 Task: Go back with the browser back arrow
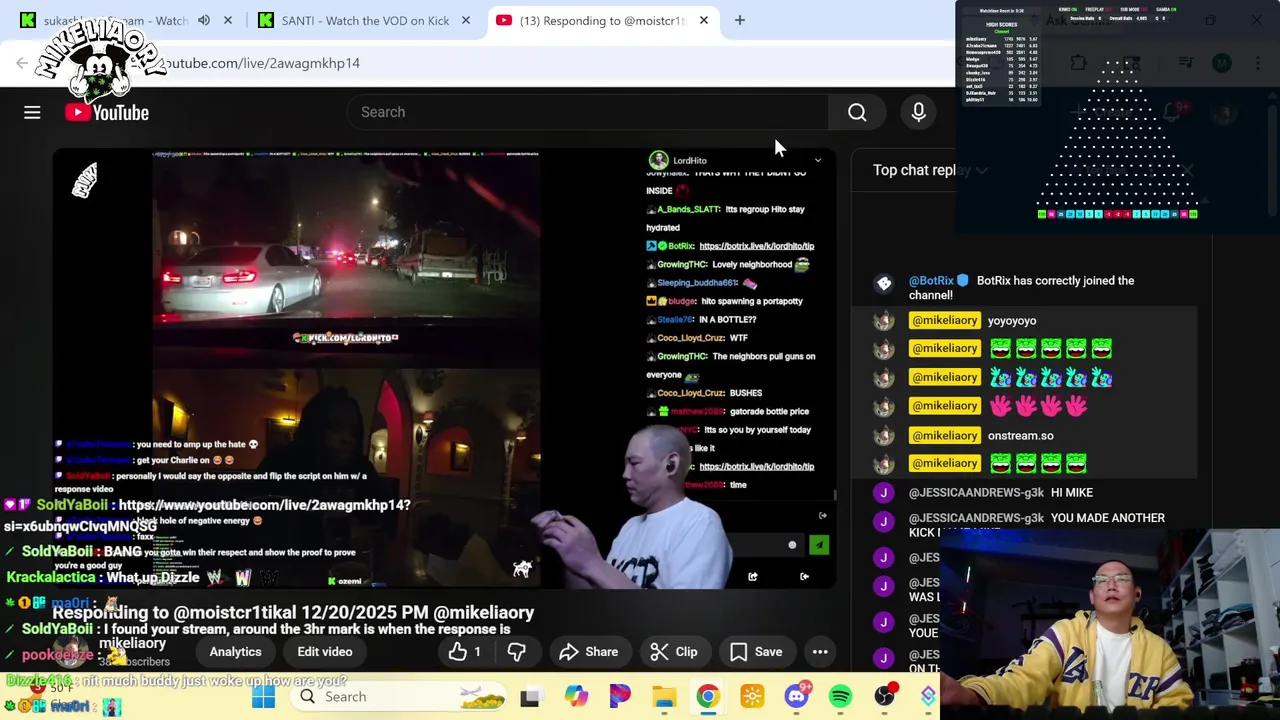(x=22, y=63)
